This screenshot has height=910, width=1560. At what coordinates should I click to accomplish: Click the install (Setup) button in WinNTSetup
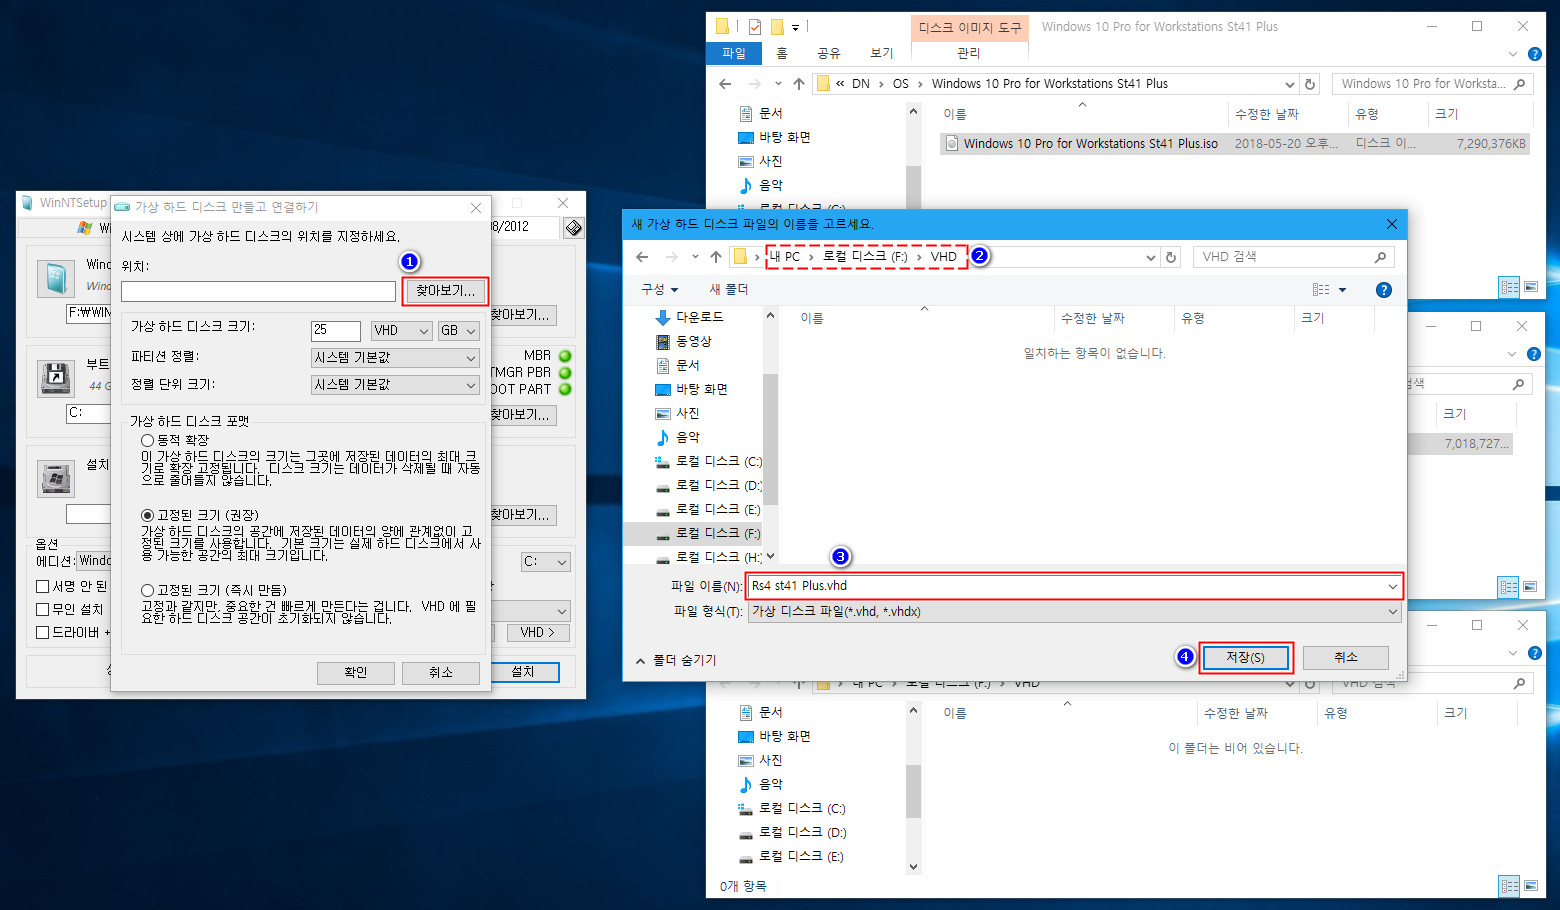pyautogui.click(x=524, y=673)
